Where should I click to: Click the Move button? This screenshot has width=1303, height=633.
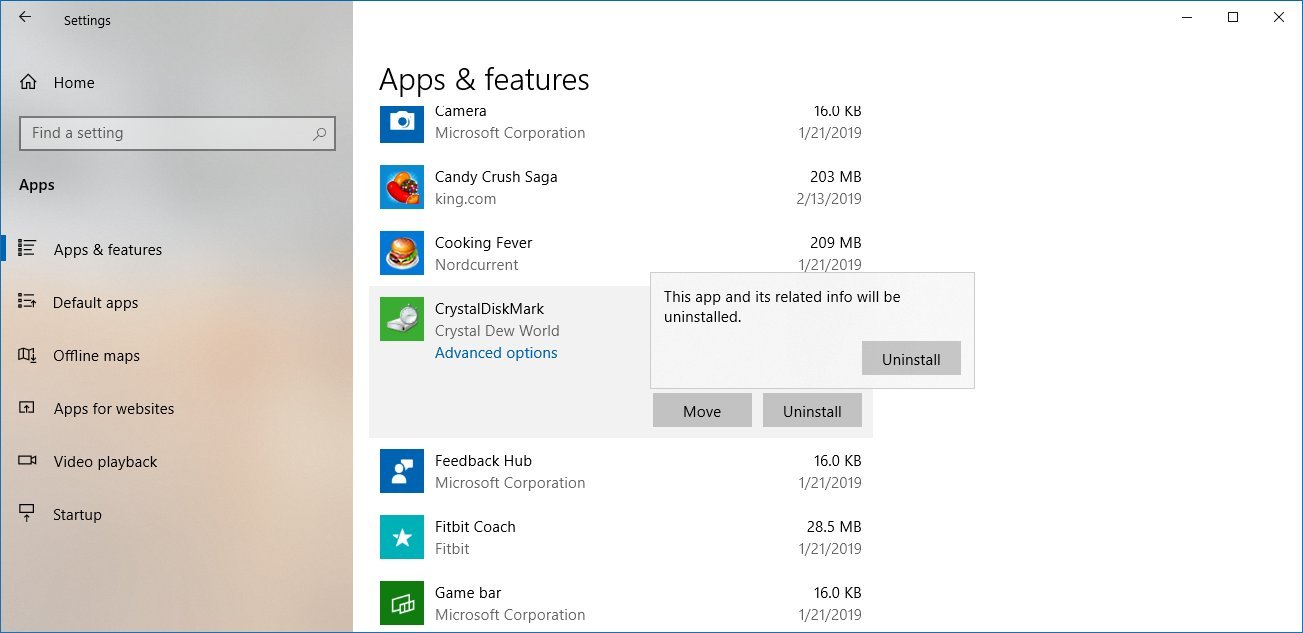[702, 410]
